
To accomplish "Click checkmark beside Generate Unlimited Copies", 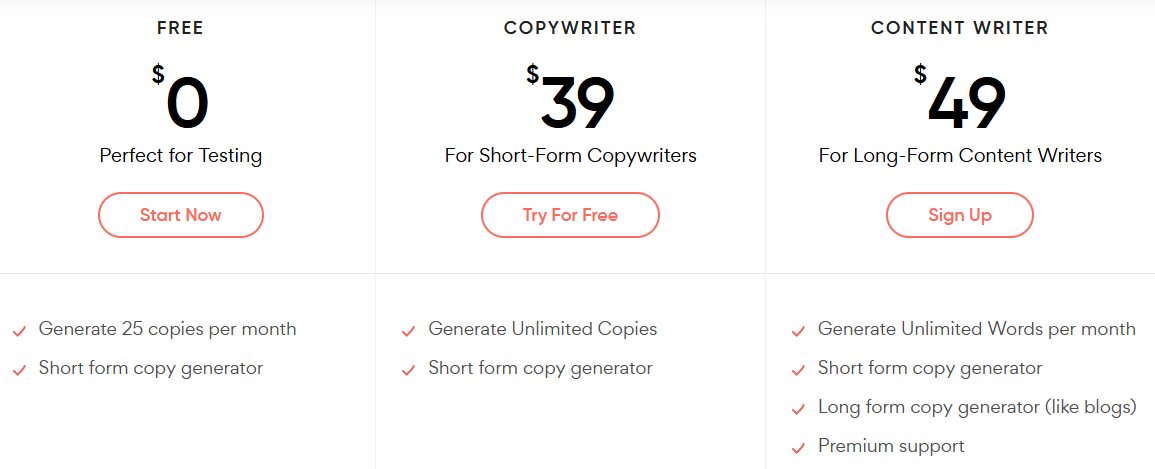I will [408, 332].
